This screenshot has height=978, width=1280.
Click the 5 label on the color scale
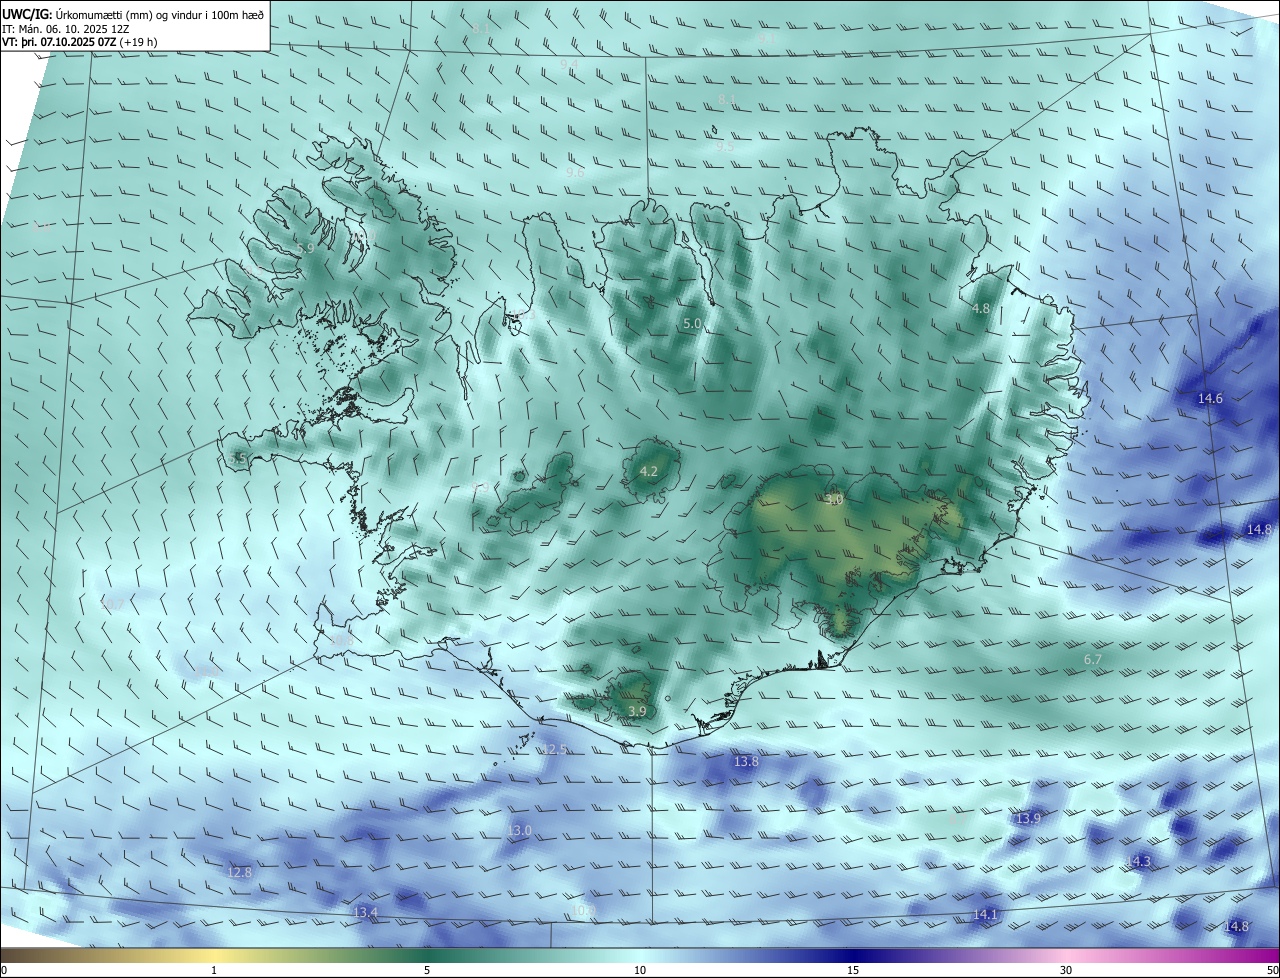427,970
